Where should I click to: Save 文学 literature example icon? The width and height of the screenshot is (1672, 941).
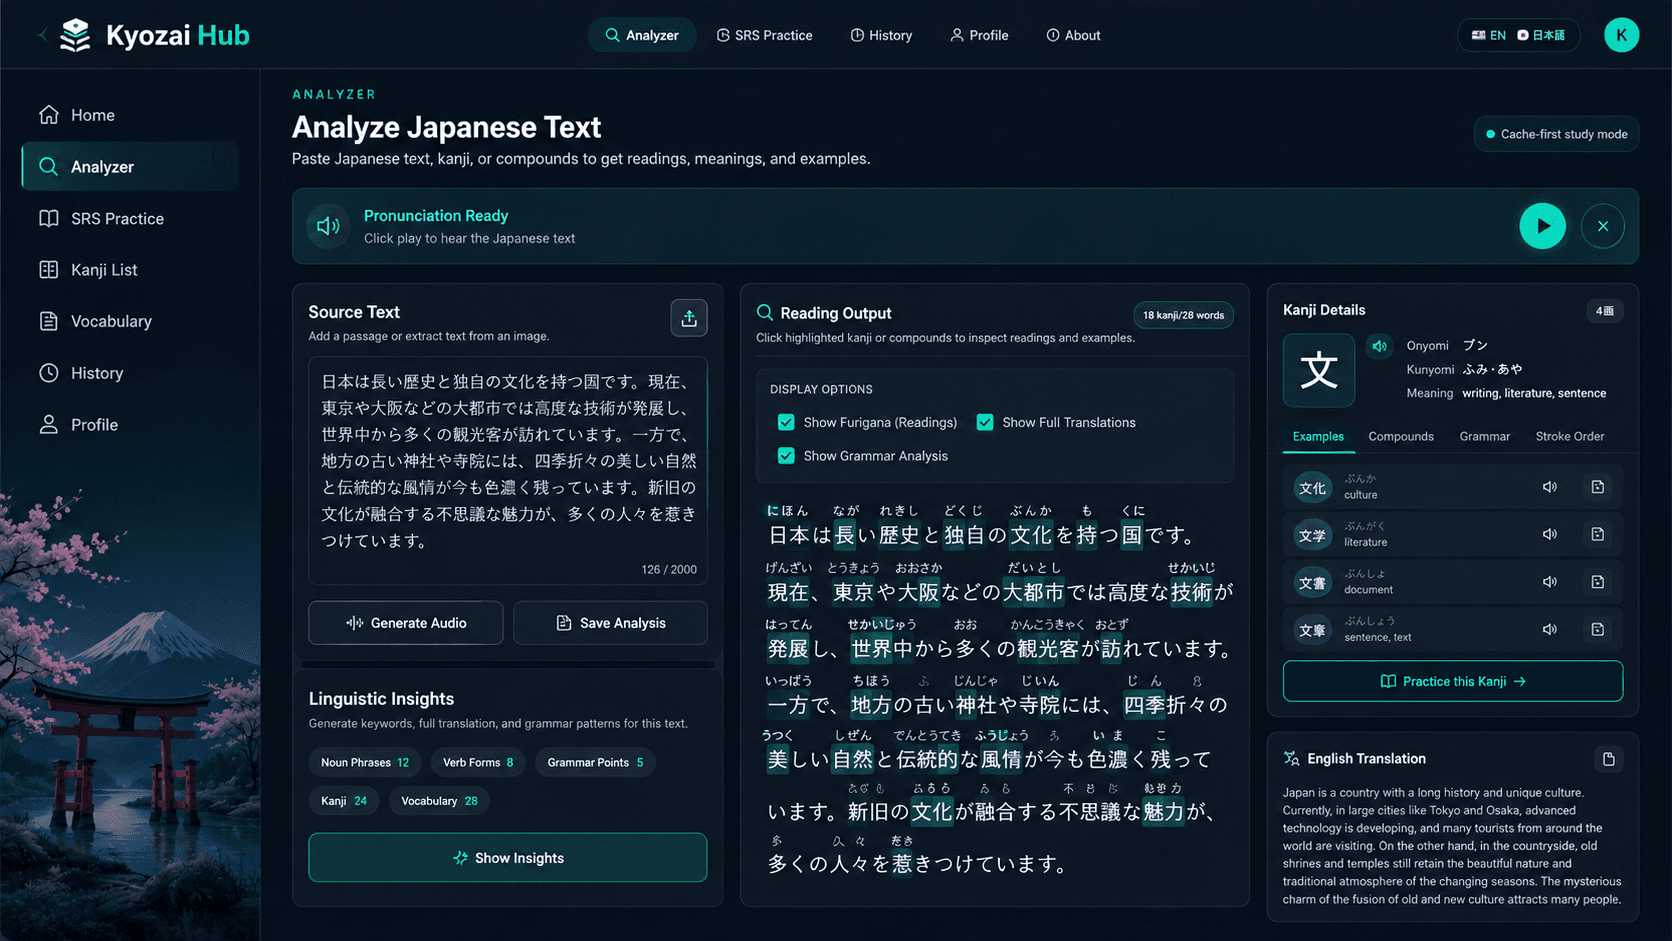[1597, 534]
